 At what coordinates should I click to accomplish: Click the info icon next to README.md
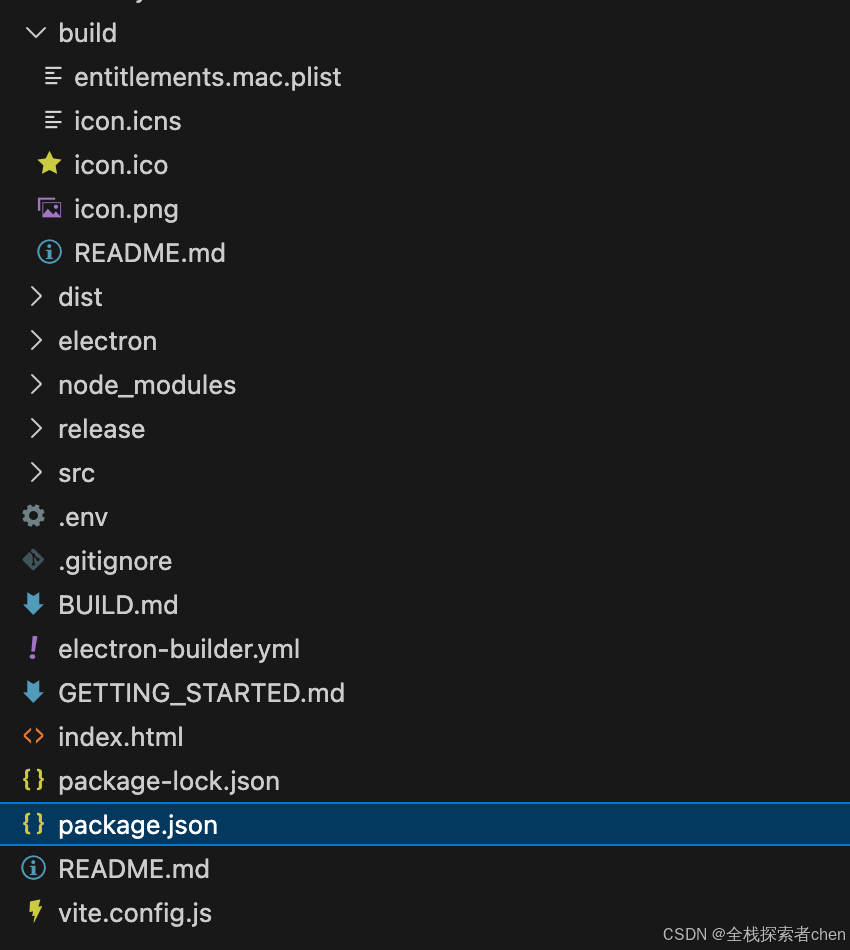pos(49,252)
